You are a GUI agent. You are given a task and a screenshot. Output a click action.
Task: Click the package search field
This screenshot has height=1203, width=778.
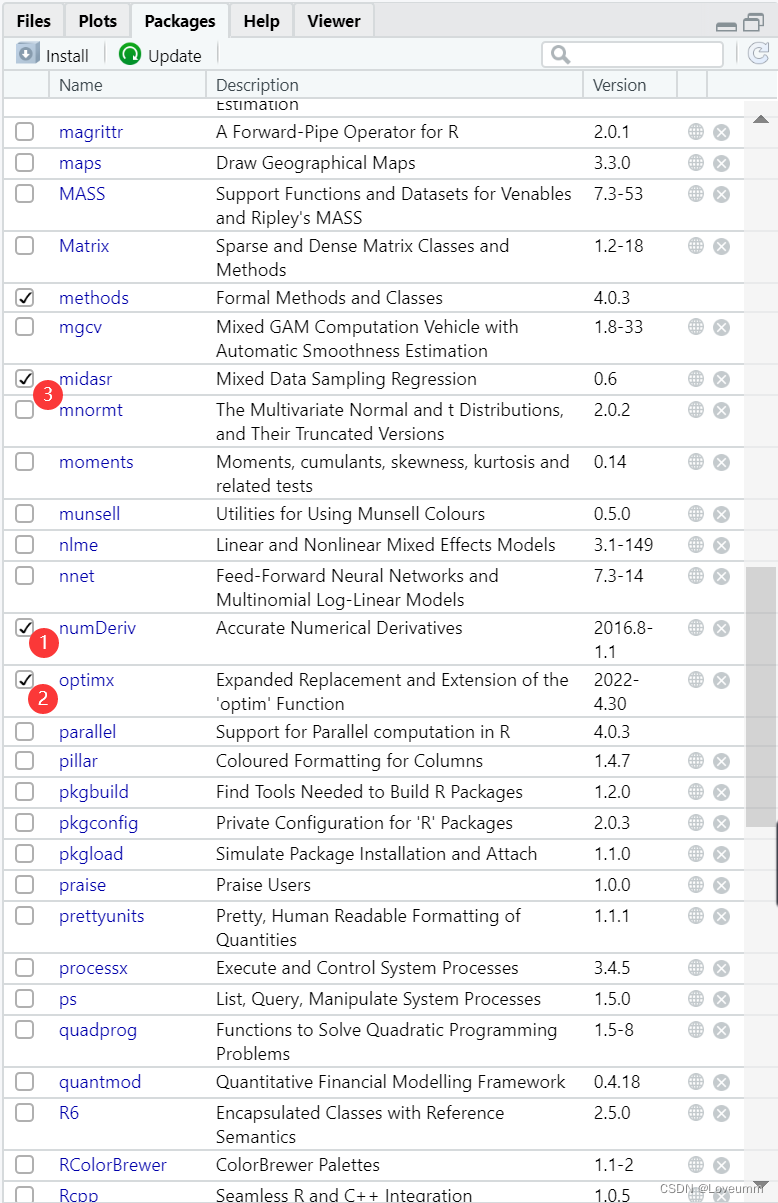coord(633,54)
